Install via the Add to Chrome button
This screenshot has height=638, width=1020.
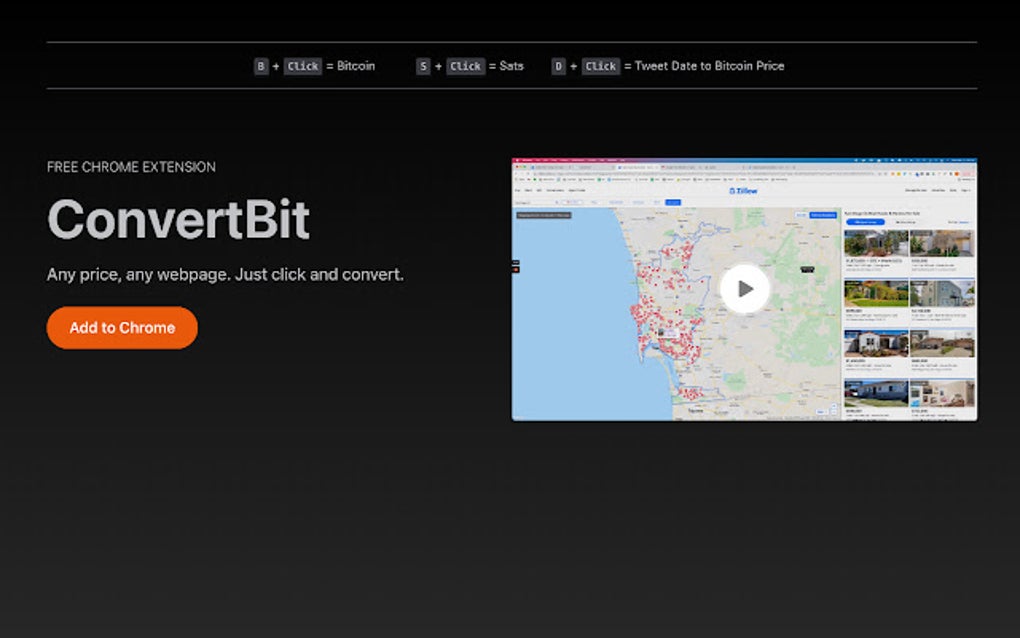point(122,328)
